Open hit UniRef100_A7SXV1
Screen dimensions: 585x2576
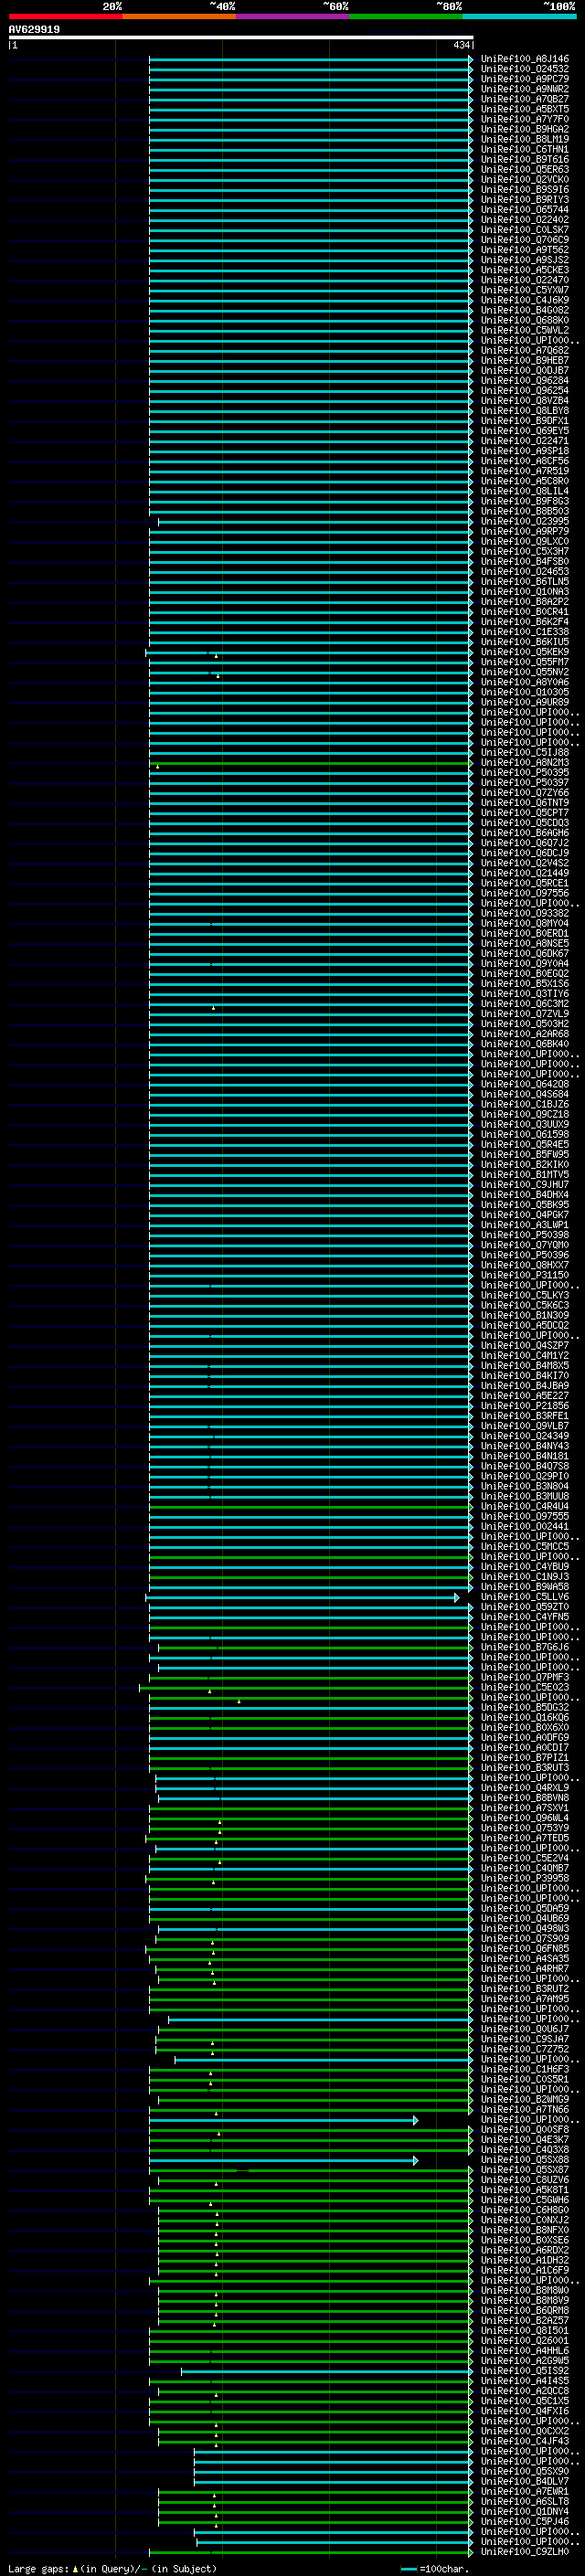(525, 1808)
